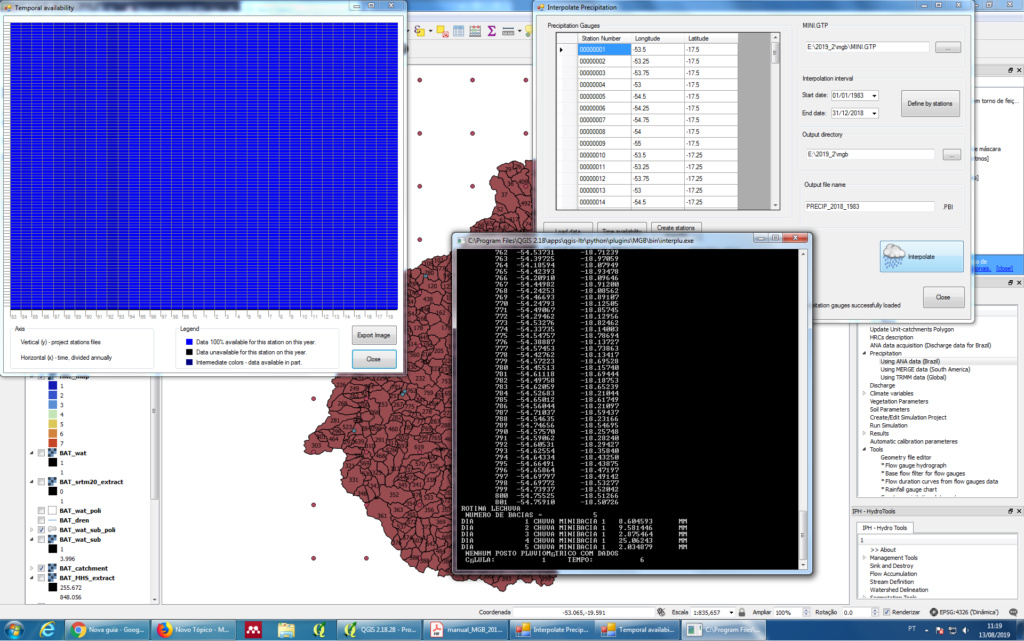Click the blue 100% available legend swatch
The height and width of the screenshot is (641, 1024).
pyautogui.click(x=189, y=342)
